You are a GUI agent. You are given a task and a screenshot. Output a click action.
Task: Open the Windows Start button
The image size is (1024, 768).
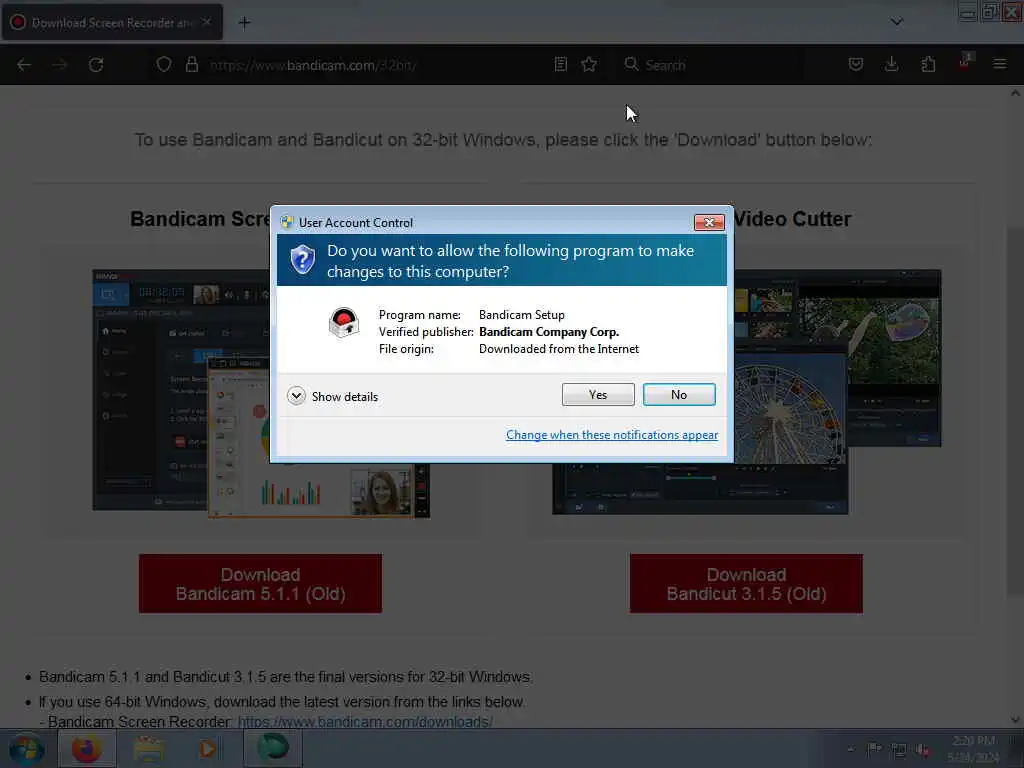(x=26, y=749)
